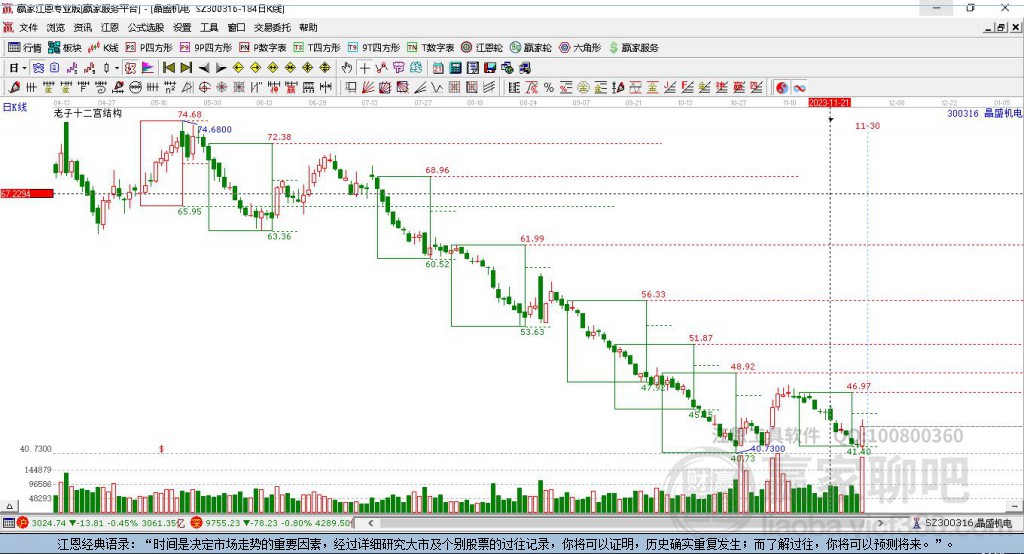This screenshot has width=1024, height=554.
Task: Click the 11-30 future date label
Action: [867, 125]
